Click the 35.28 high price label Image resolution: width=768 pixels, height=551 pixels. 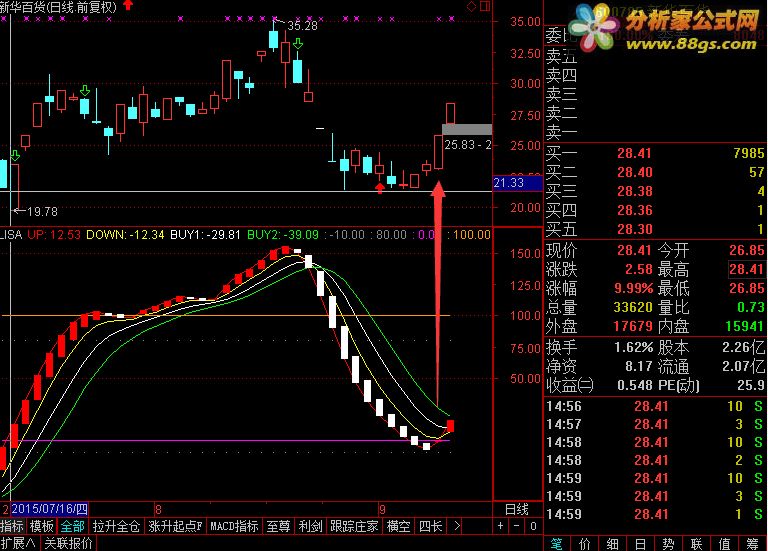coord(302,25)
